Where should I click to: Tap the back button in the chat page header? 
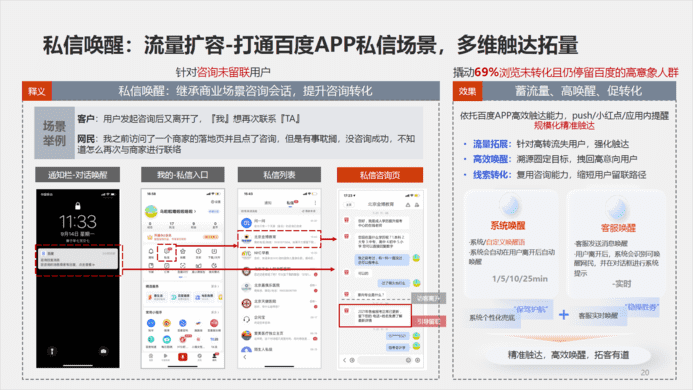point(349,205)
